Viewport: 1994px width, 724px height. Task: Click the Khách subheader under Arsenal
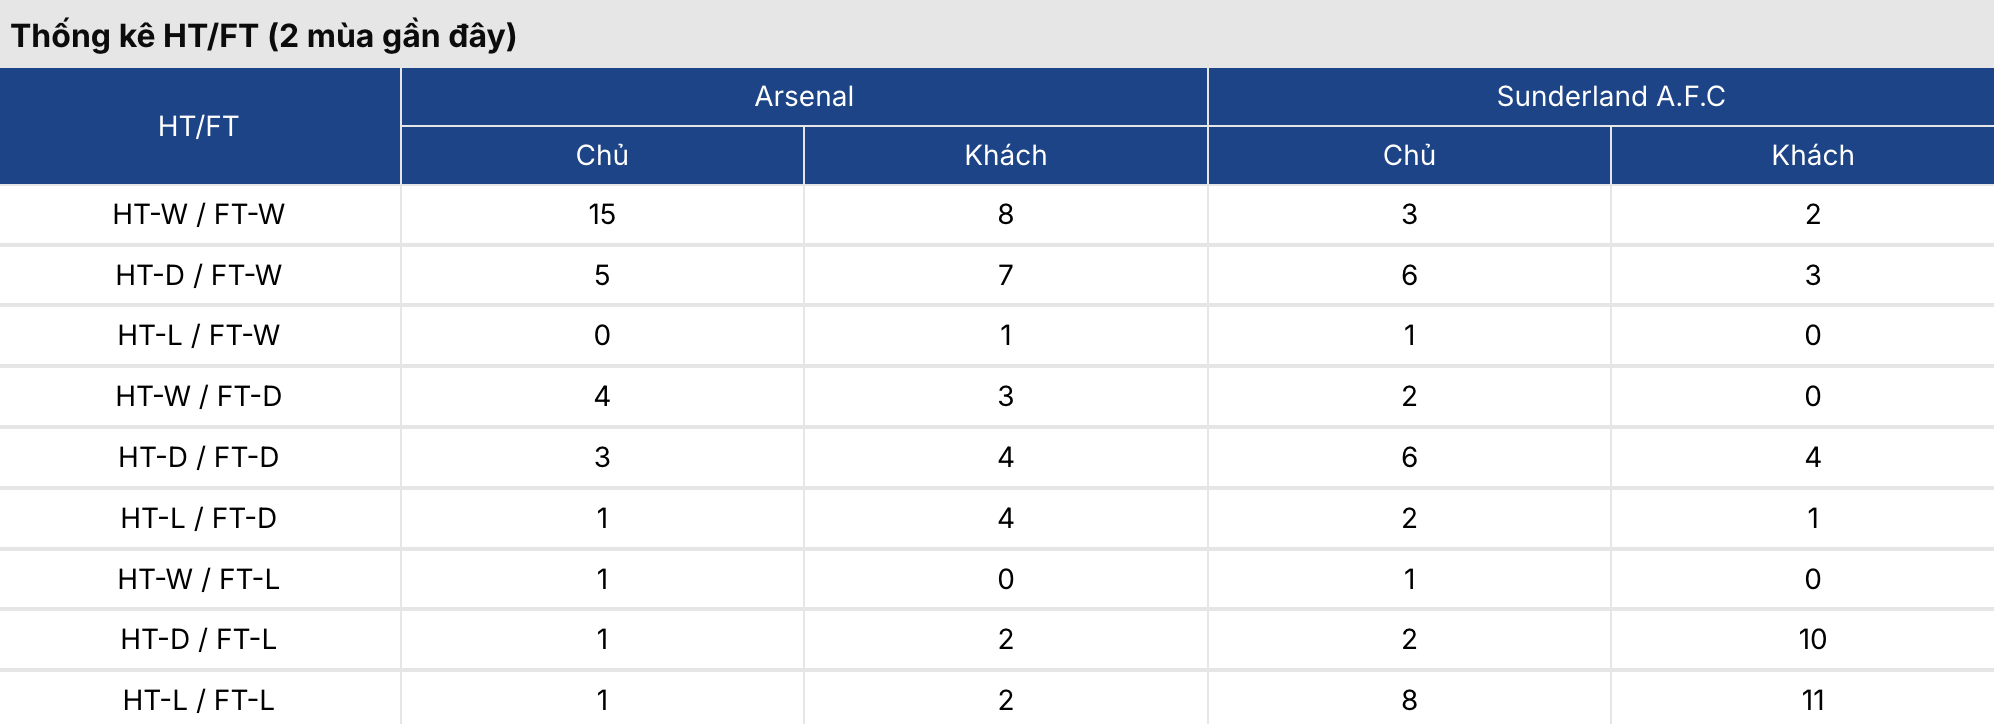coord(1005,156)
